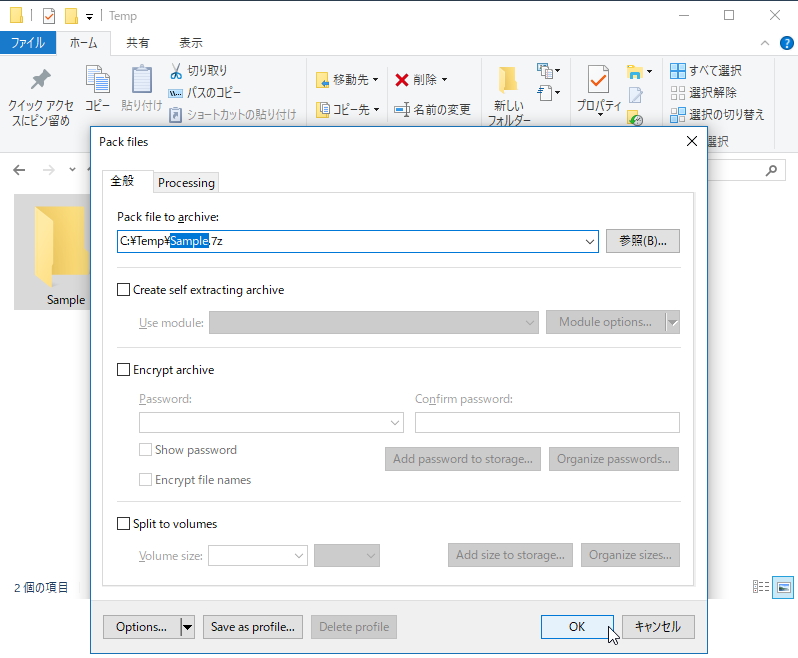
Task: Enable Create self extracting archive
Action: (123, 290)
